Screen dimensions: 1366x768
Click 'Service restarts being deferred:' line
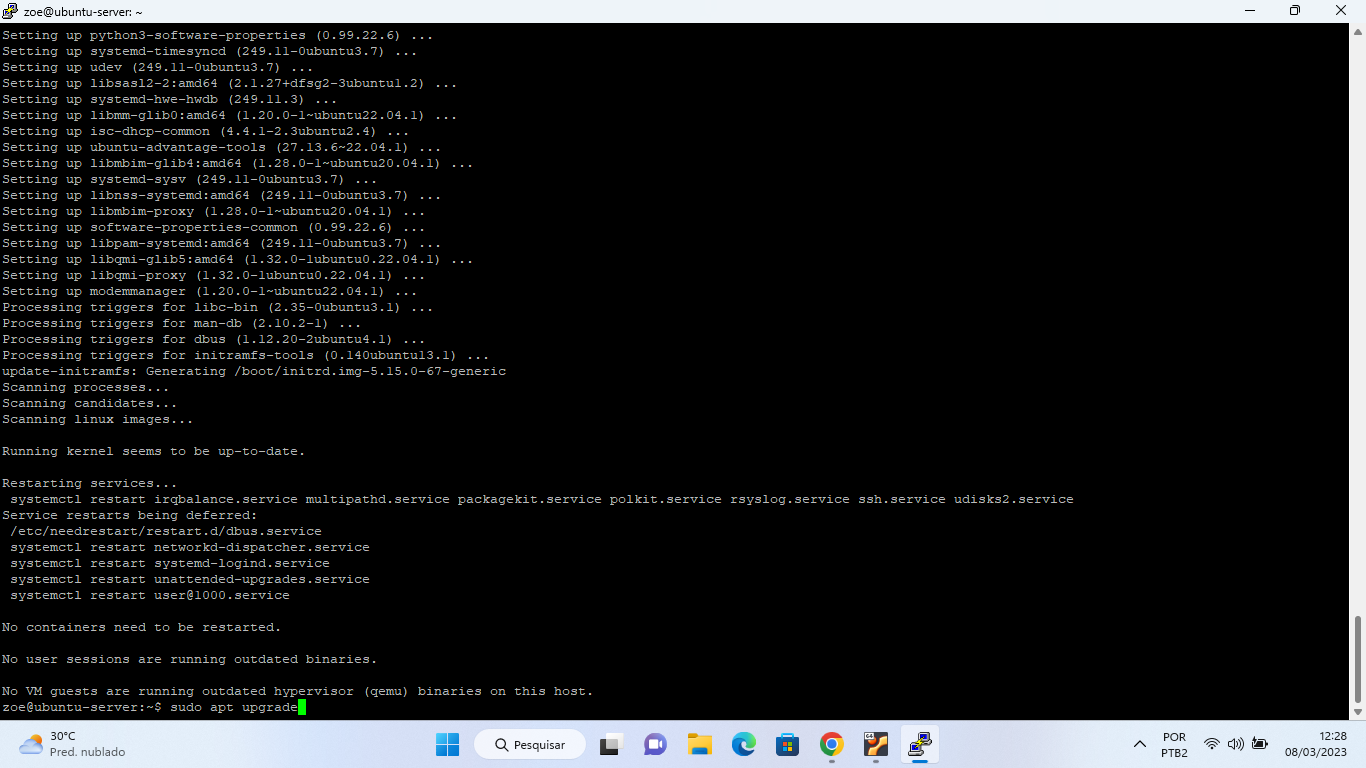[x=130, y=515]
